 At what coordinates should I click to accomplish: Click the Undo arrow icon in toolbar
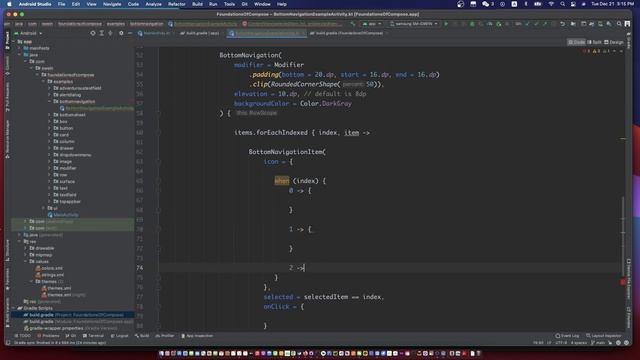pos(562,24)
